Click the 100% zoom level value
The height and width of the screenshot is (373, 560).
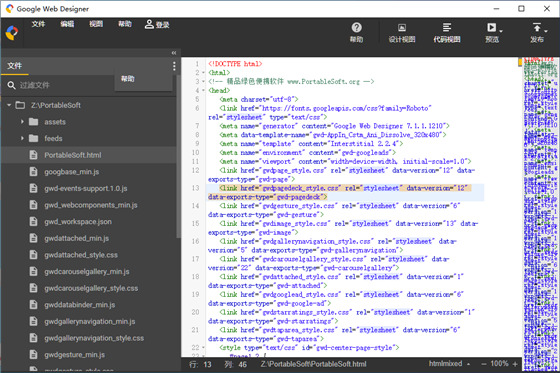coord(499,364)
